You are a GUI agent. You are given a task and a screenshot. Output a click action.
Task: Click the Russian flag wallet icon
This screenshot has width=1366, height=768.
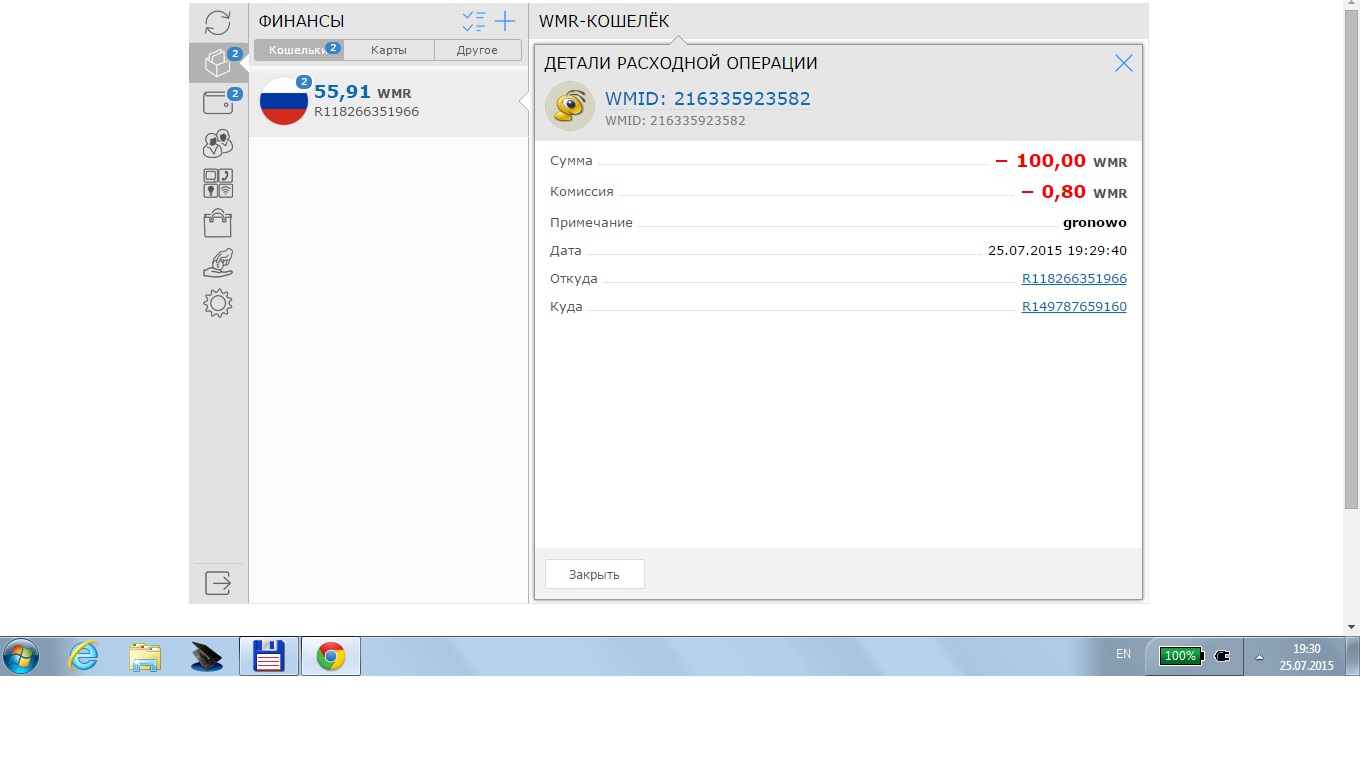pos(284,101)
